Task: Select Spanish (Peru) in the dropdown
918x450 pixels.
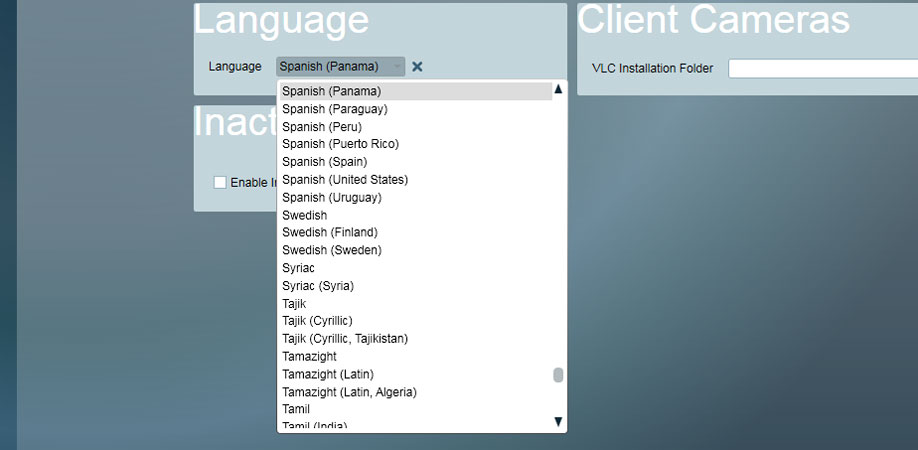Action: tap(321, 127)
